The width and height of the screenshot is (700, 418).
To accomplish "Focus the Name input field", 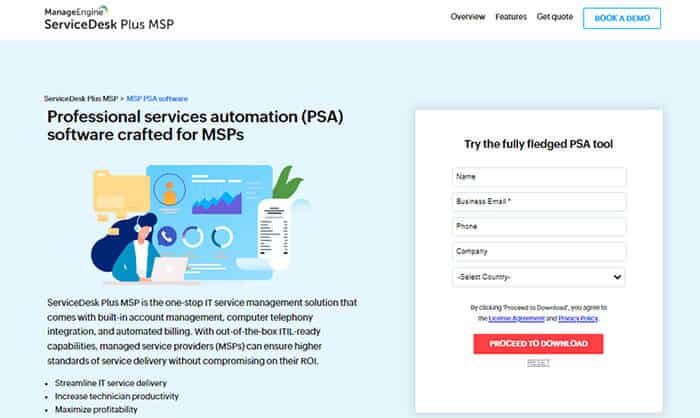I will [539, 177].
